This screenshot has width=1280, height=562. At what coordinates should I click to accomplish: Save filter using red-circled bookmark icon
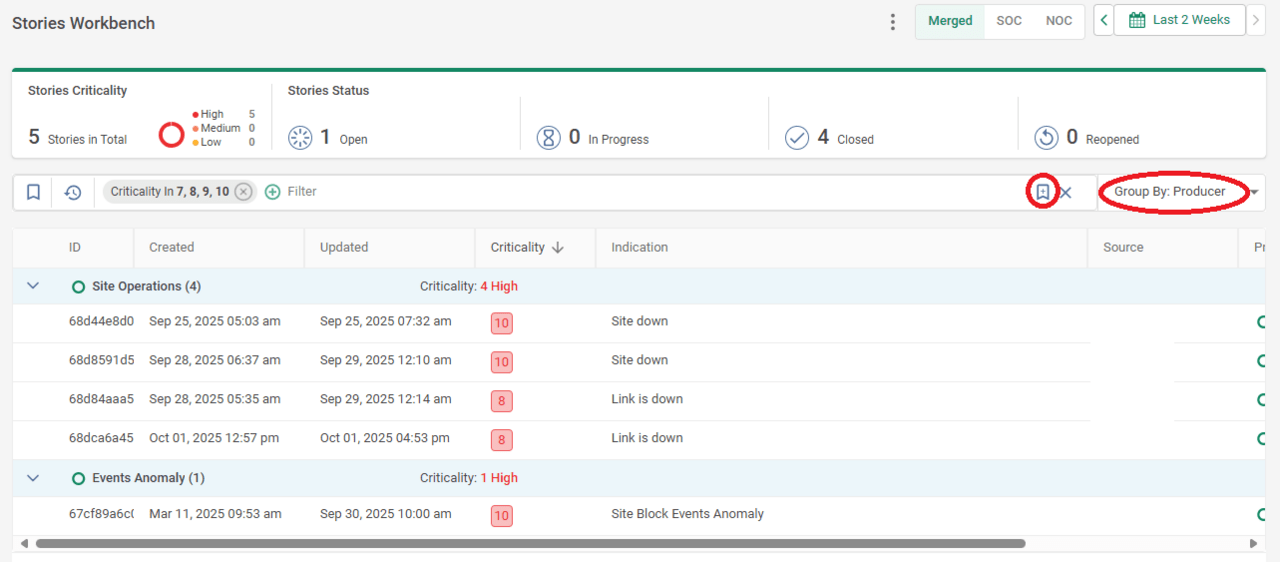point(1042,192)
